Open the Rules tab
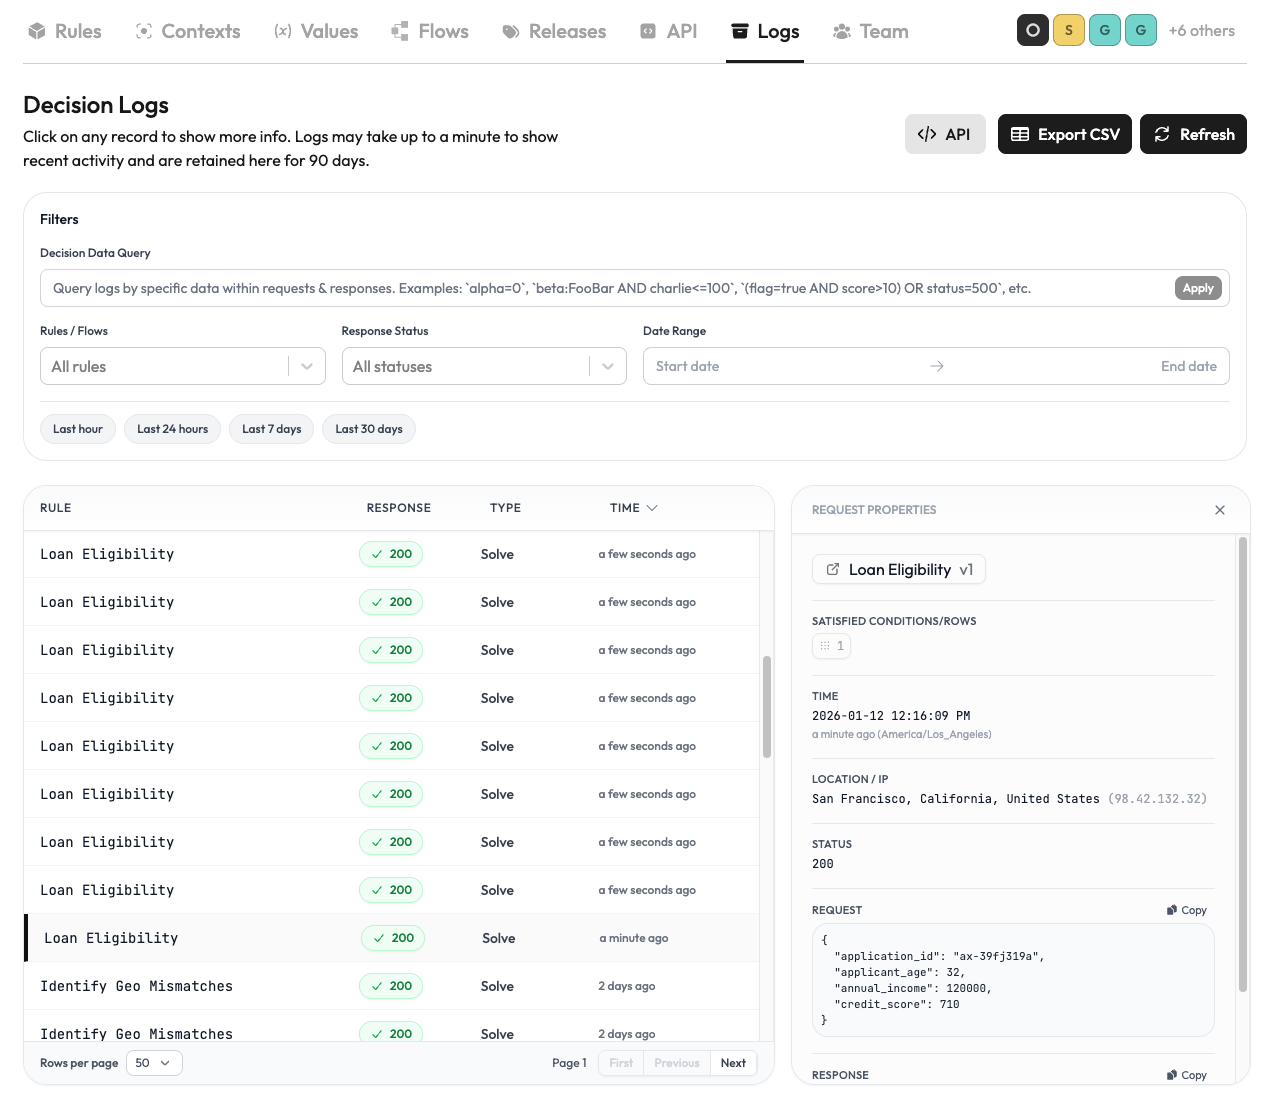Viewport: 1272px width, 1117px height. [x=65, y=32]
